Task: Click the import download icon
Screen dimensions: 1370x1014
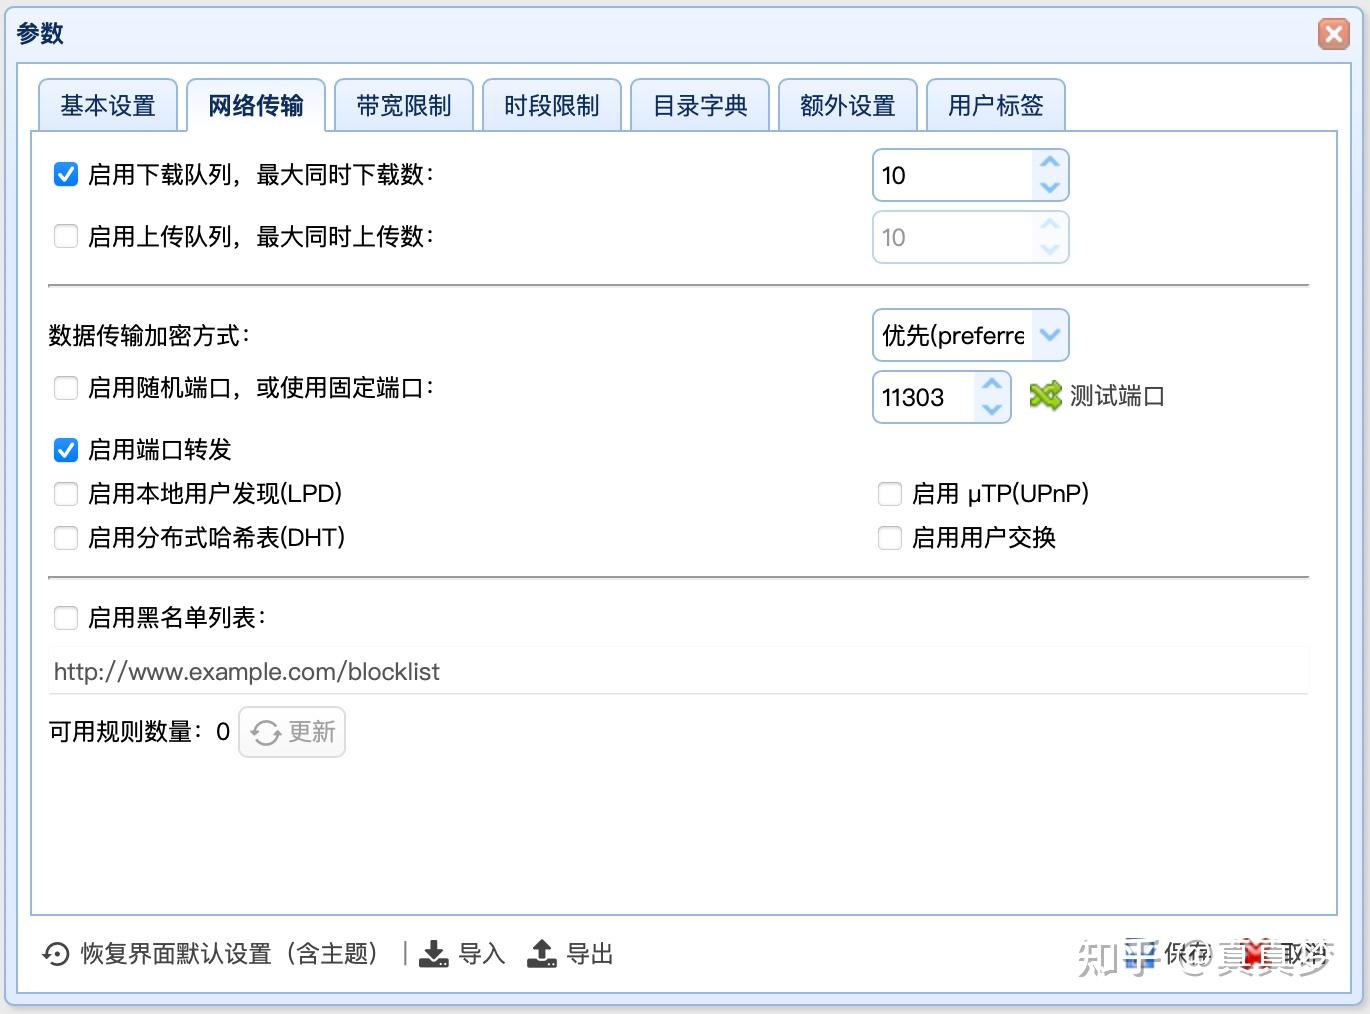Action: [x=433, y=954]
